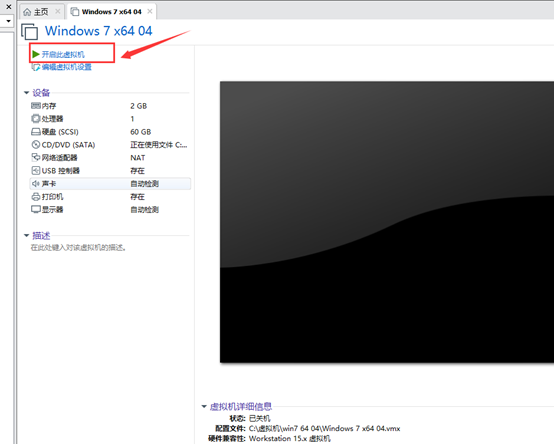Viewport: 554px width, 444px height.
Task: Click the 打印机 printer icon
Action: 36,197
